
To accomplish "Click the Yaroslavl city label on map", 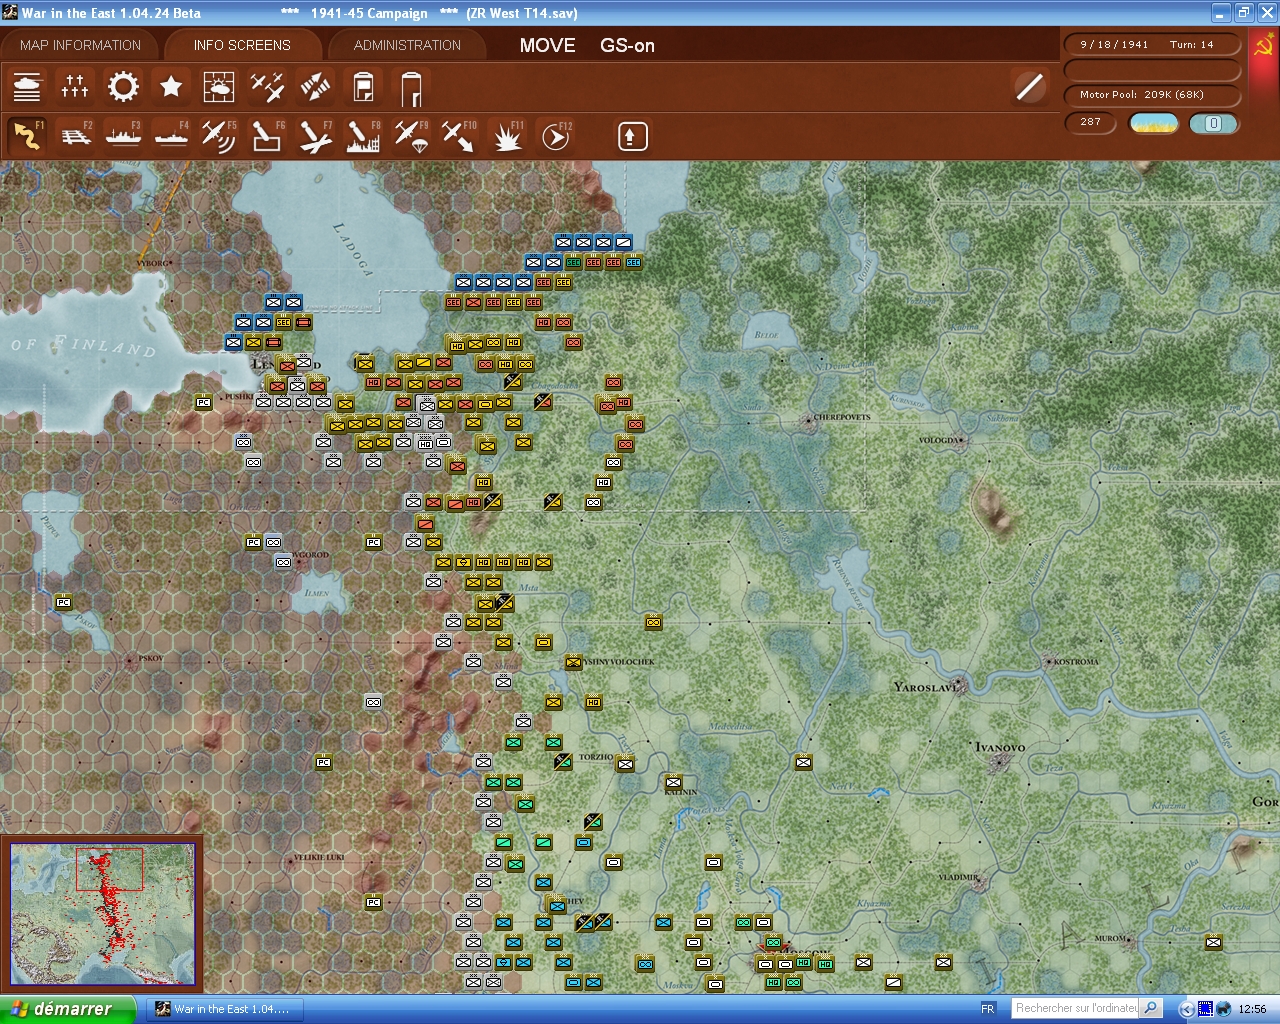I will pyautogui.click(x=928, y=687).
